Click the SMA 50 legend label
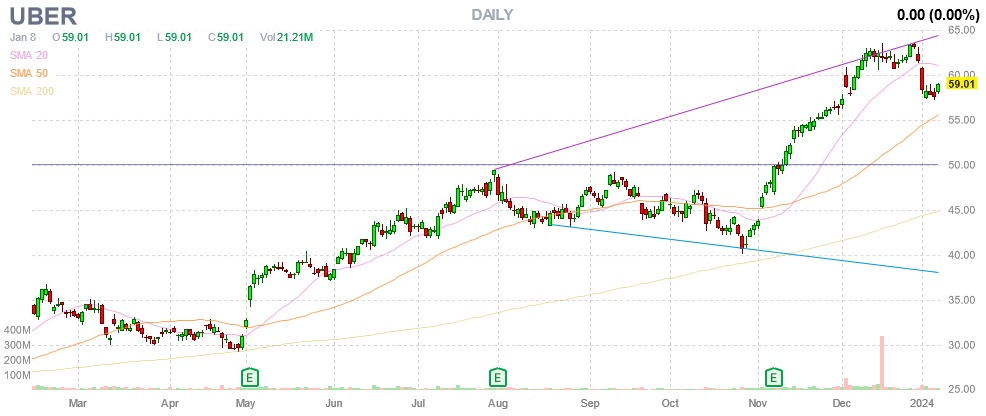This screenshot has width=986, height=416. (28, 74)
